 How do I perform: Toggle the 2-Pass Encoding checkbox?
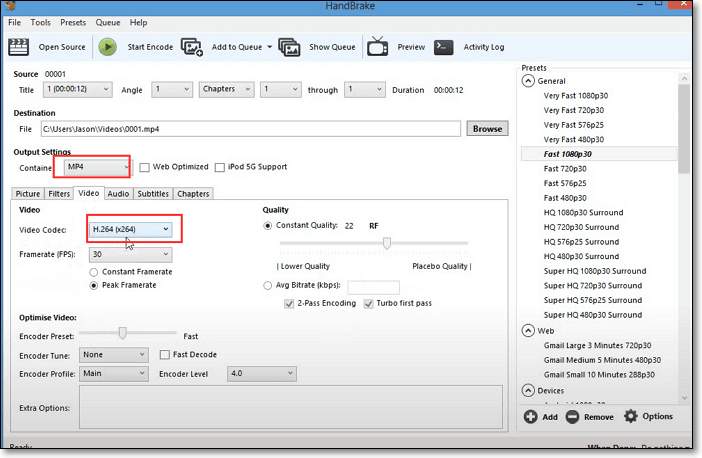coord(289,304)
